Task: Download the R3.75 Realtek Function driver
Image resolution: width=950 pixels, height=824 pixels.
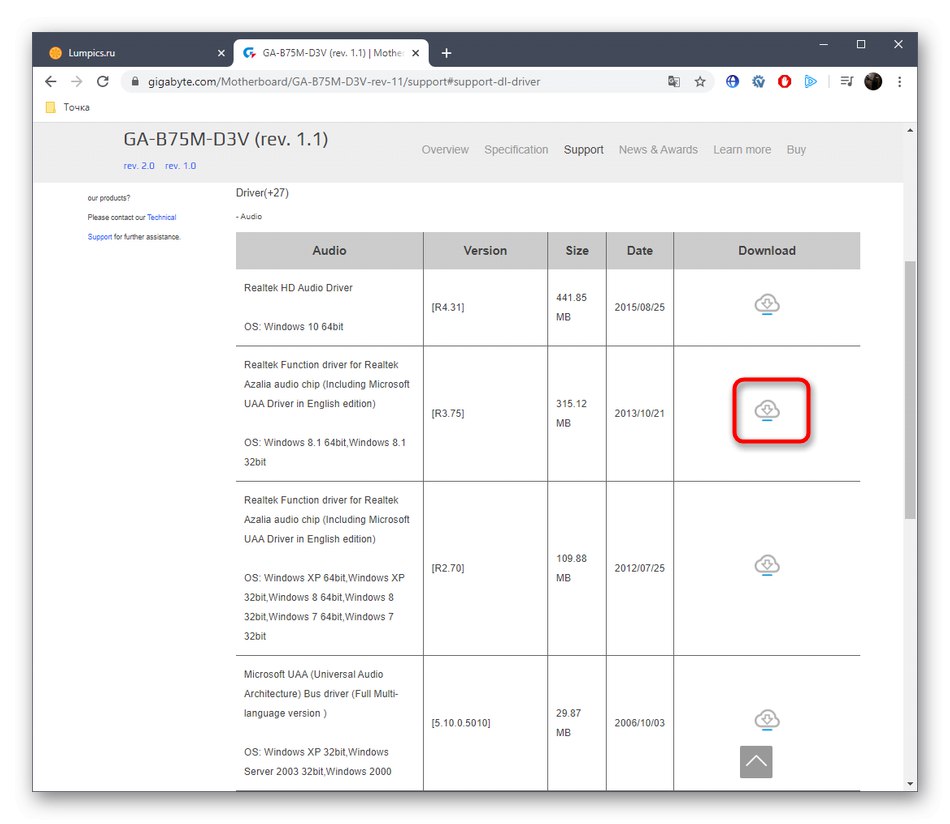Action: (x=766, y=411)
